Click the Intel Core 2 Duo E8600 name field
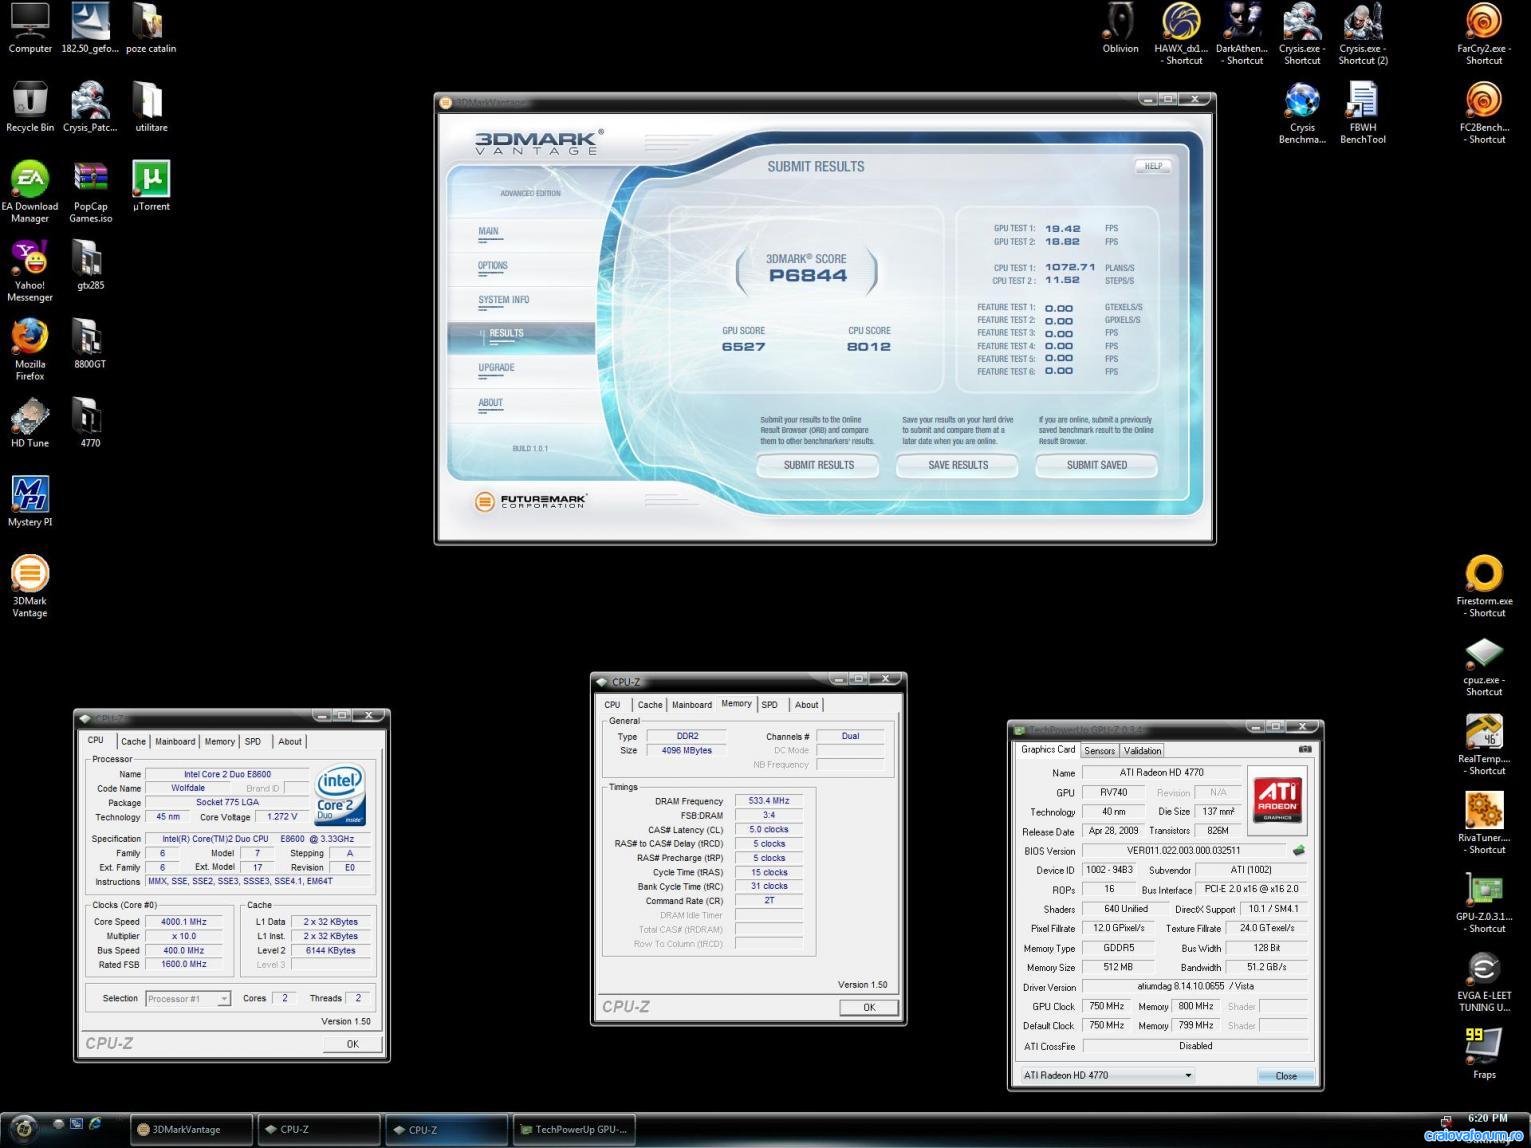 pos(227,774)
